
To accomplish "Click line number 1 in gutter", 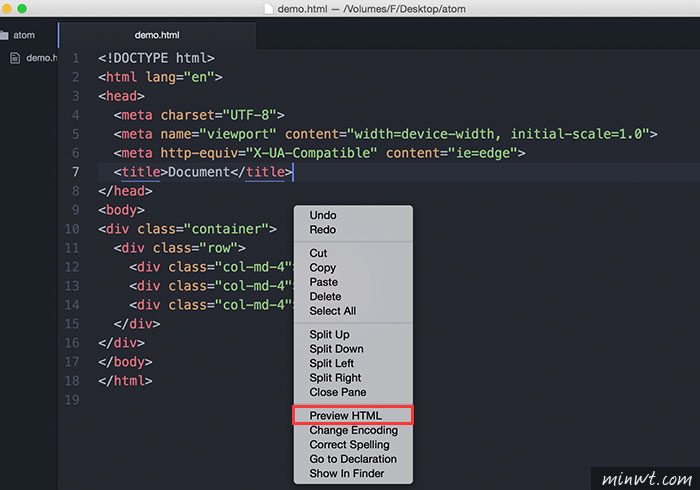I will pyautogui.click(x=76, y=58).
